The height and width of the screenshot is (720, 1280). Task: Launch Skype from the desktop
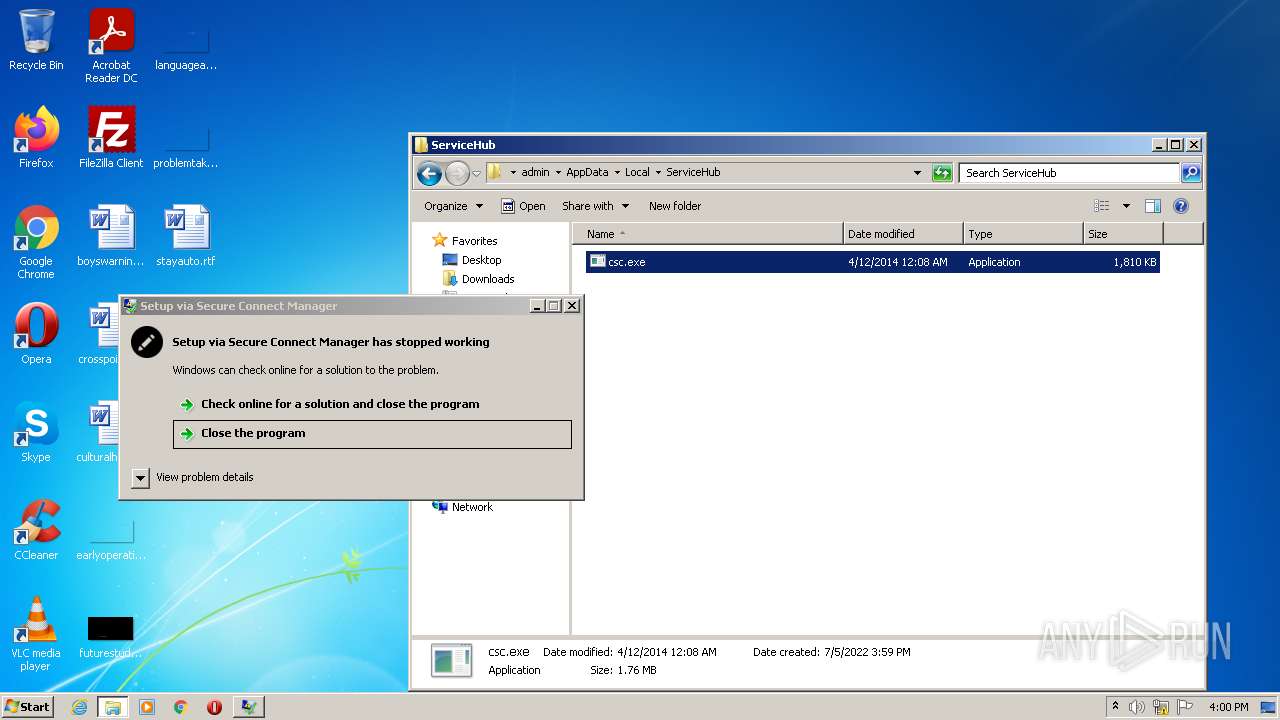point(36,432)
